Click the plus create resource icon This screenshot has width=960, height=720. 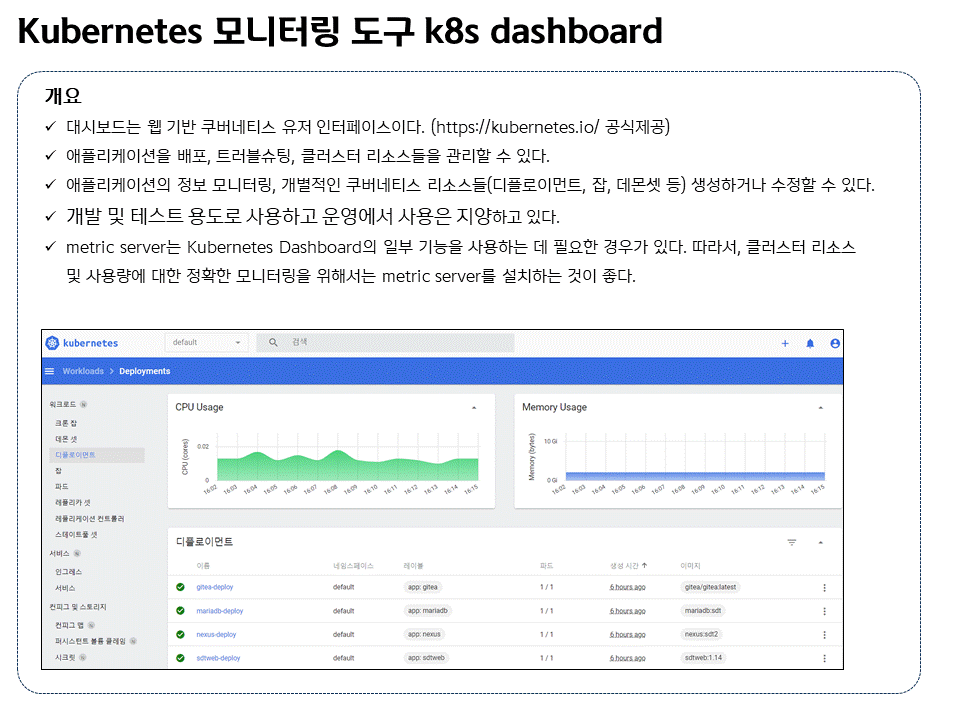tap(785, 343)
